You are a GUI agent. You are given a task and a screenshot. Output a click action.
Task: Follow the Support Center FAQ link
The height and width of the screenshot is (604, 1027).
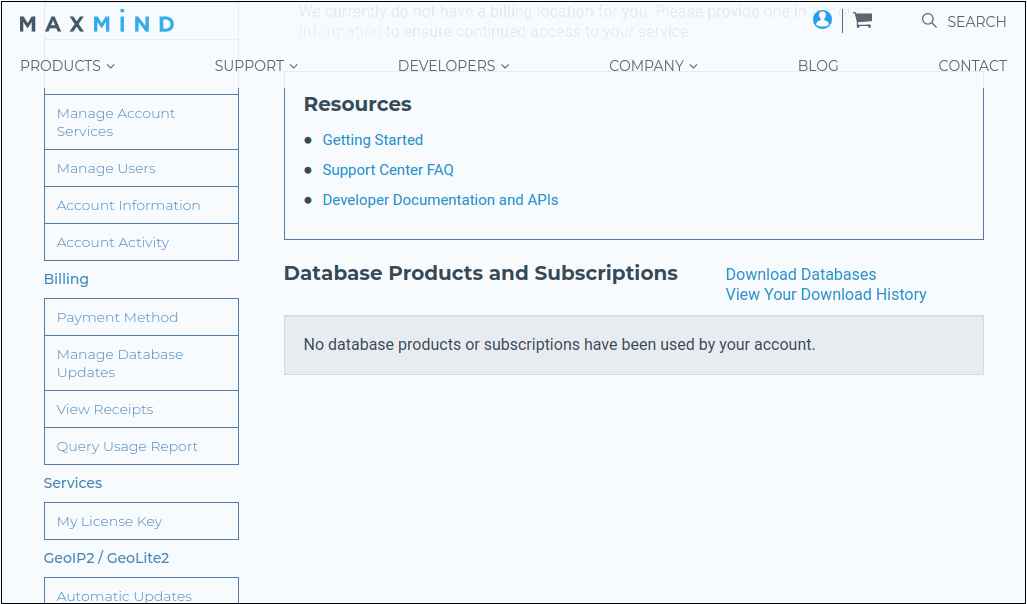tap(388, 170)
